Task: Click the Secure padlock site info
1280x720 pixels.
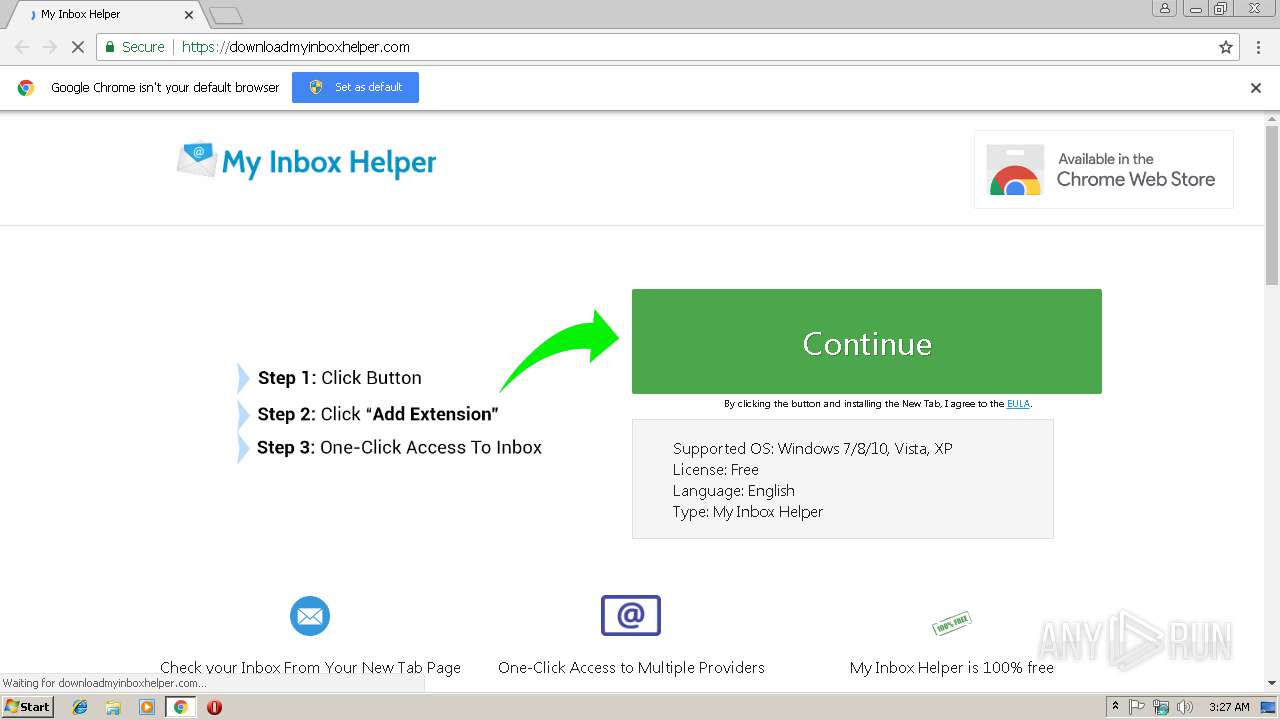Action: click(x=134, y=47)
